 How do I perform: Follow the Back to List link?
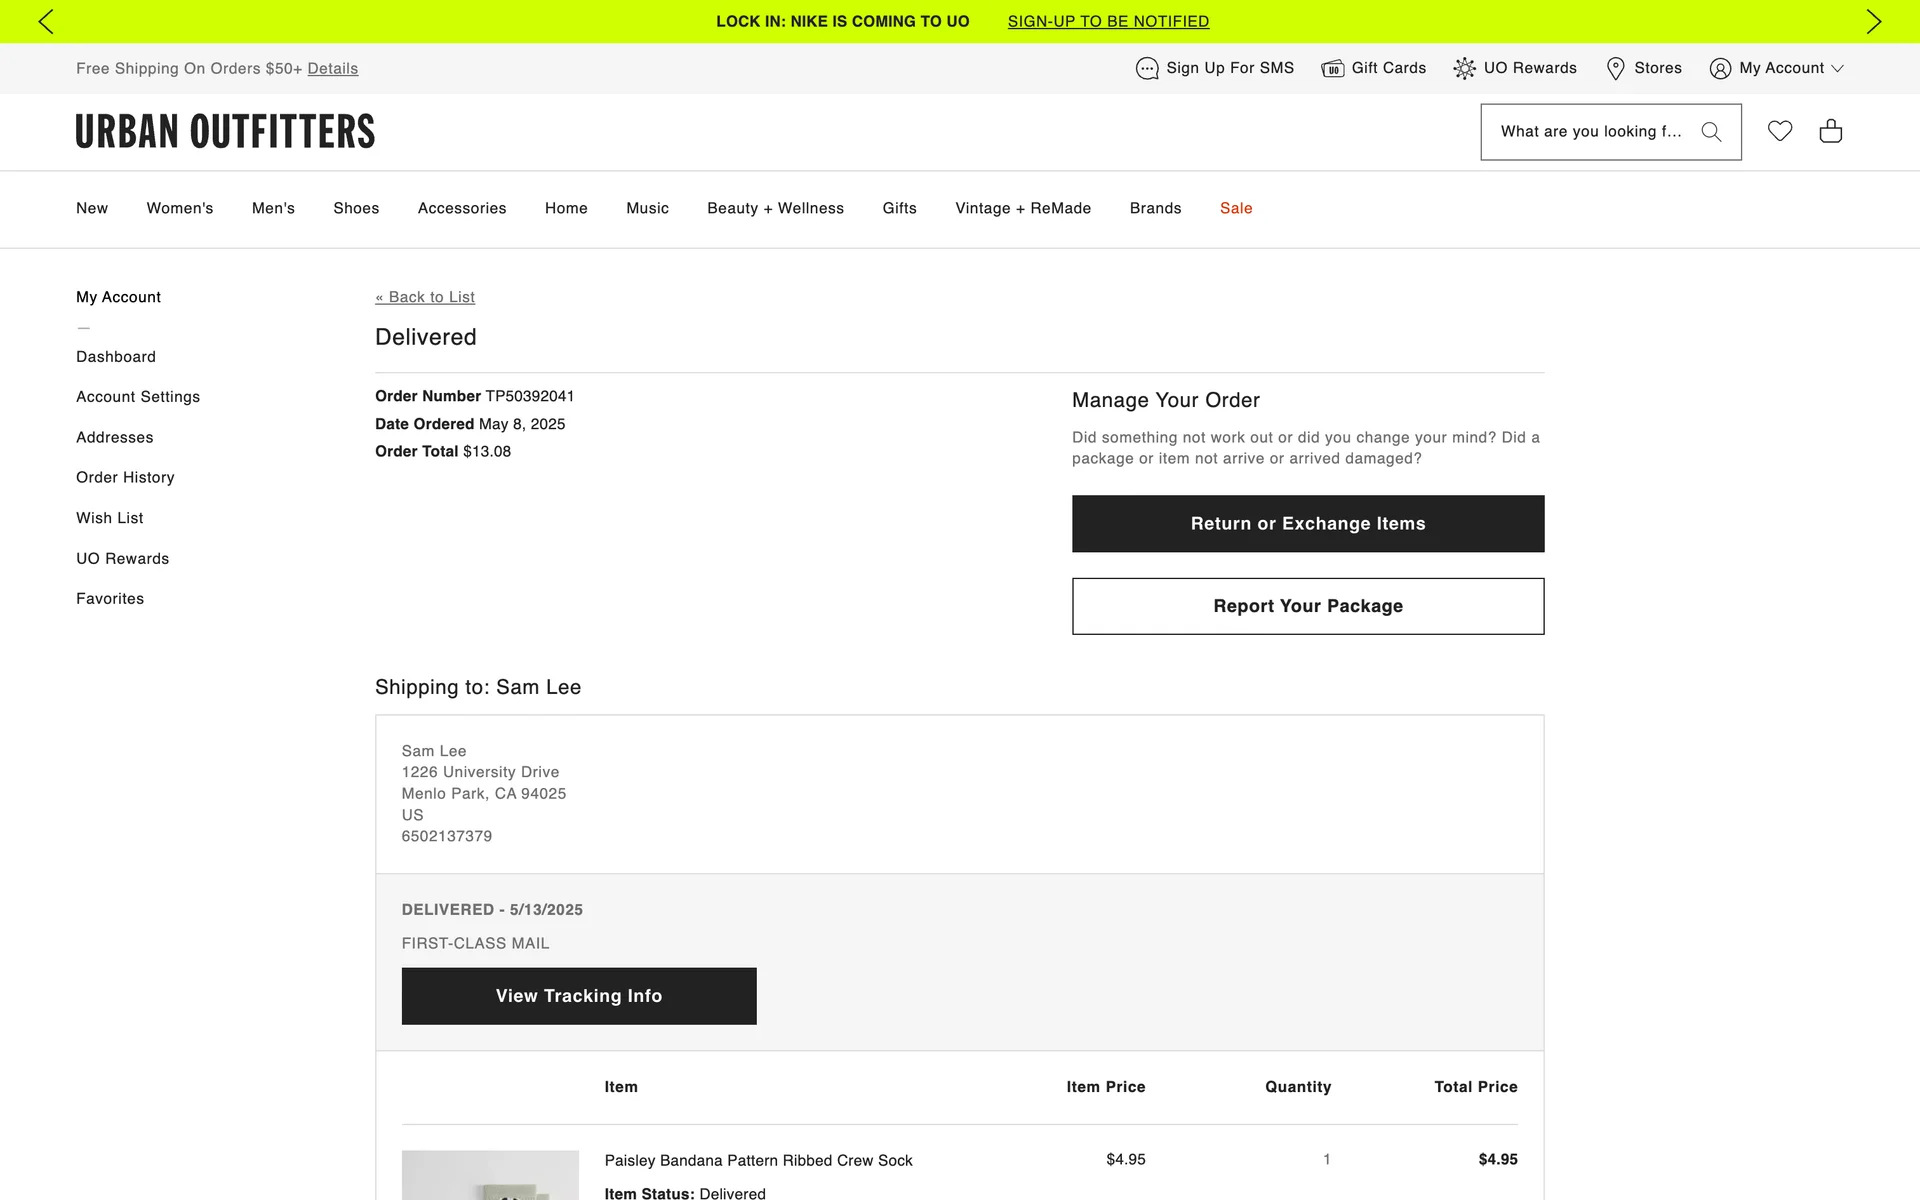425,297
